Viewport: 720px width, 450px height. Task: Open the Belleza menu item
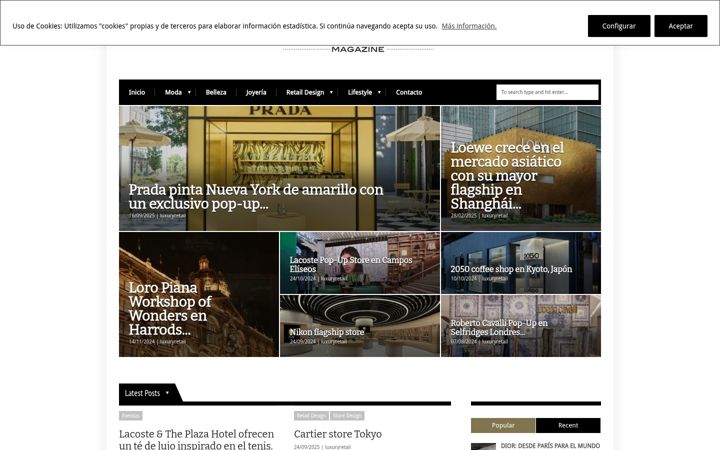tap(216, 92)
